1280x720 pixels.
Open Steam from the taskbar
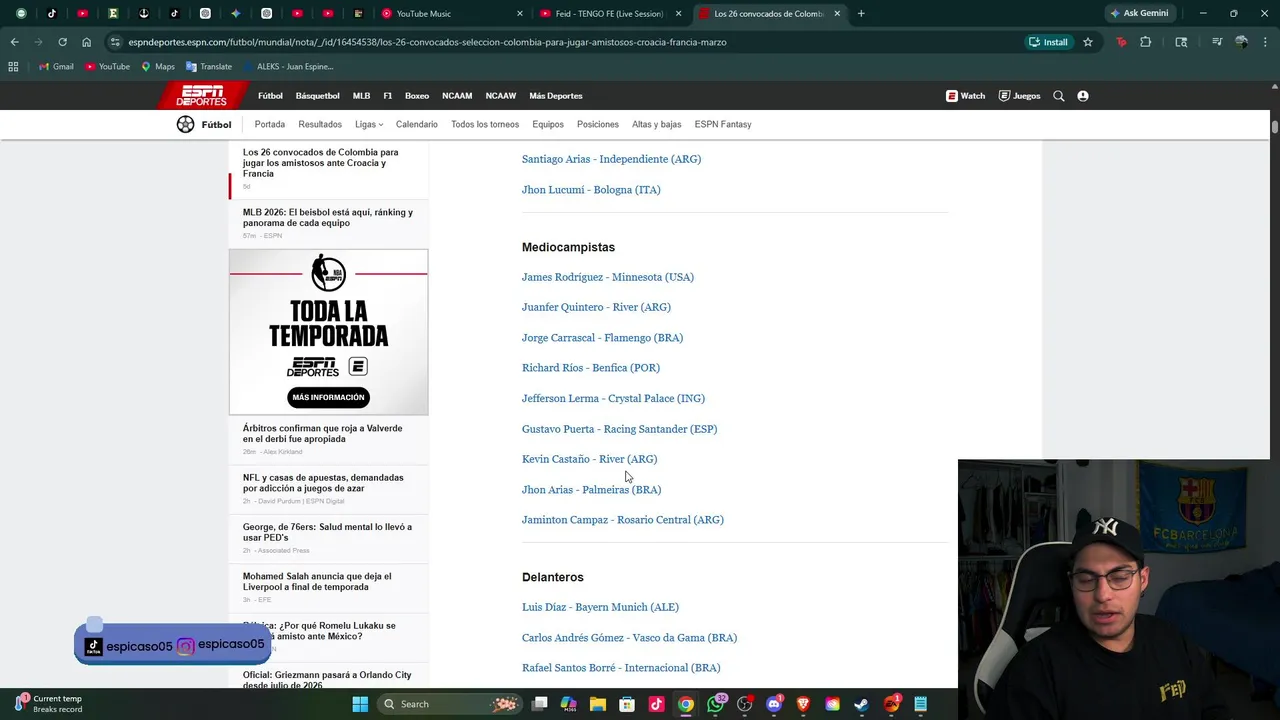coord(861,704)
